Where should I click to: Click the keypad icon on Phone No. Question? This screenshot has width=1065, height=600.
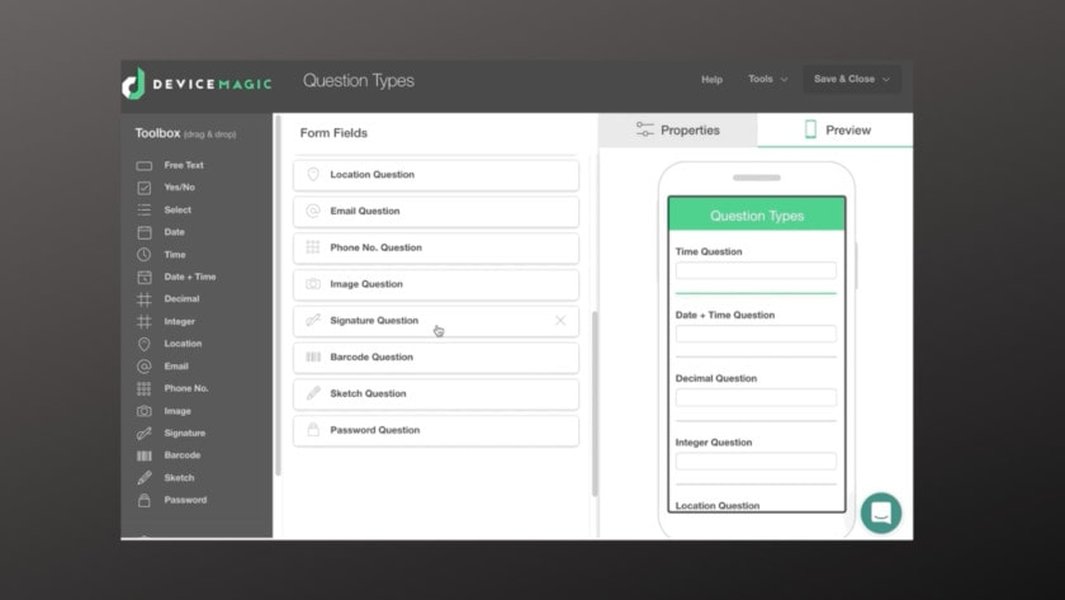click(313, 247)
